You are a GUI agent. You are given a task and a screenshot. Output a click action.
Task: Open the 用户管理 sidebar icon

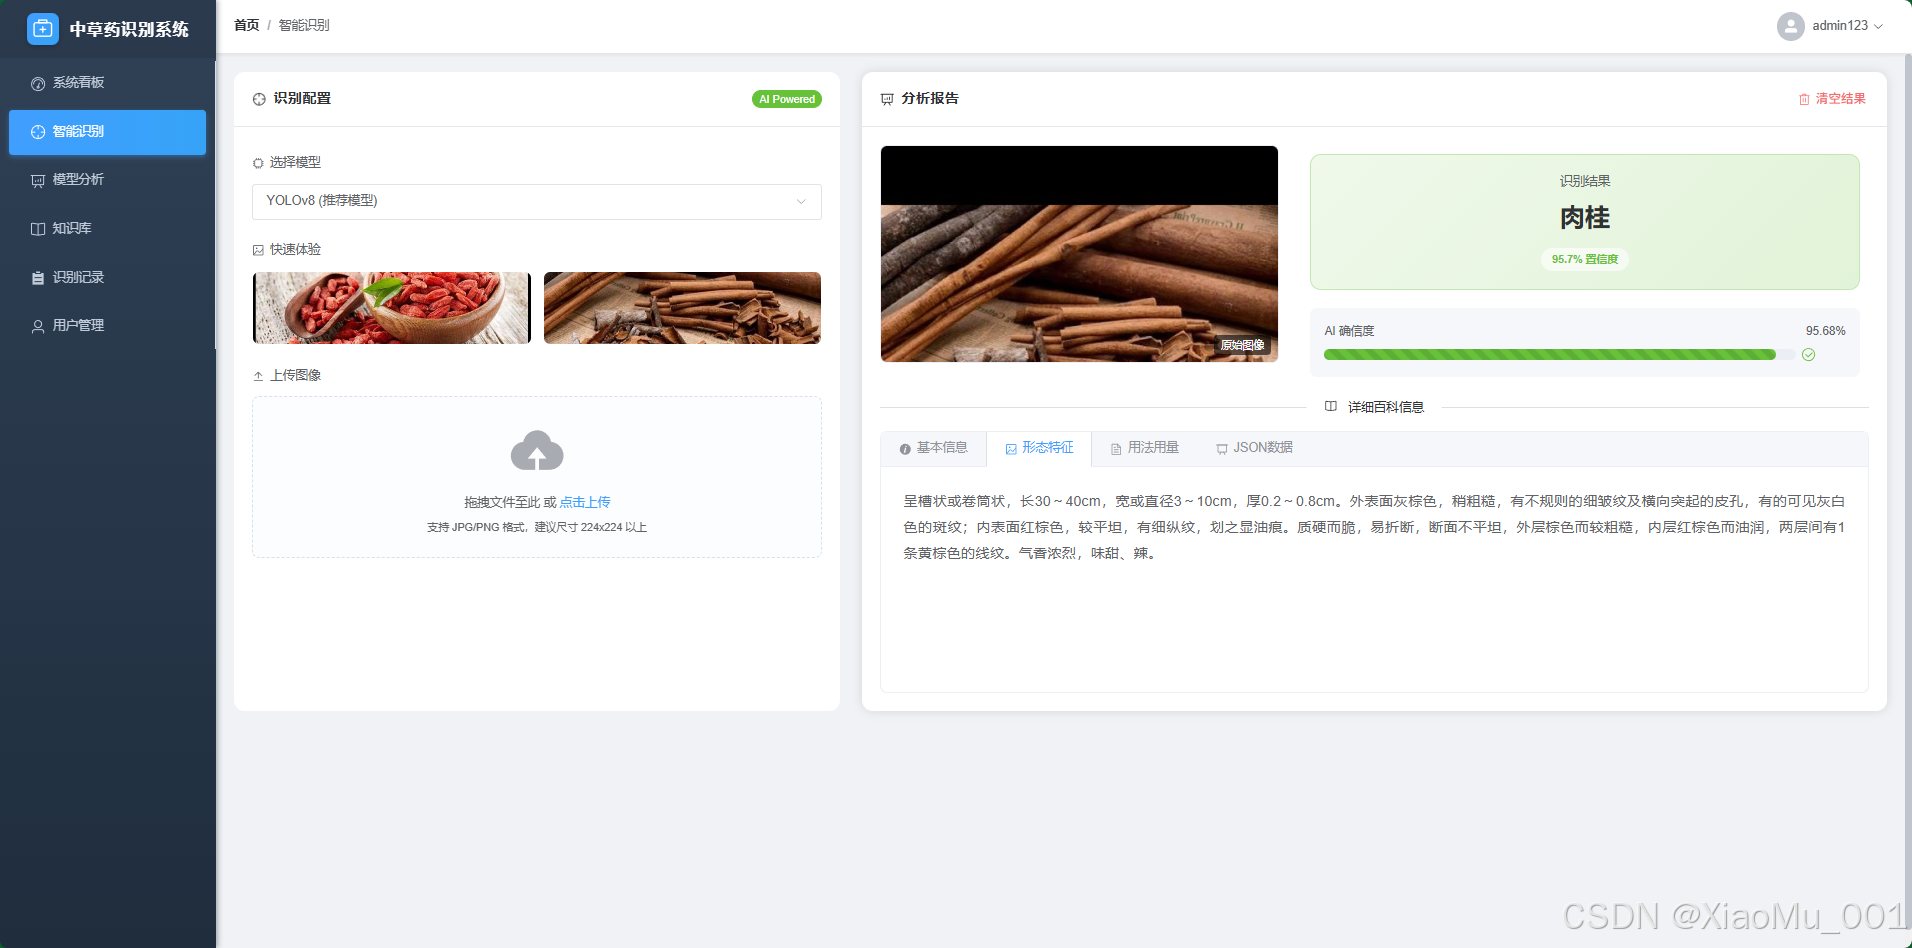pos(38,324)
